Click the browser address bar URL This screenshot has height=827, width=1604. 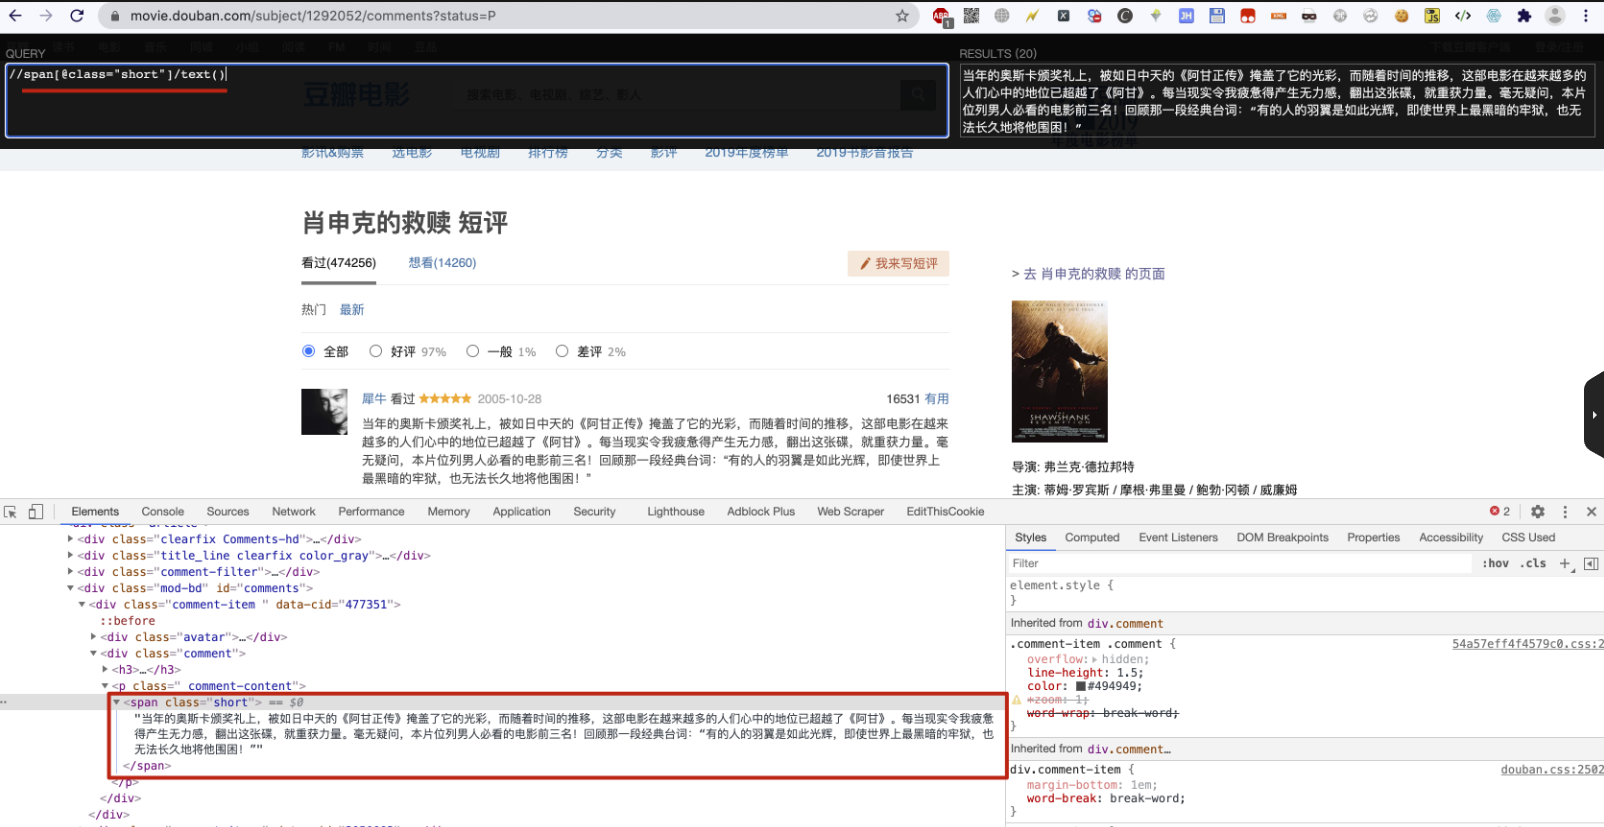313,15
